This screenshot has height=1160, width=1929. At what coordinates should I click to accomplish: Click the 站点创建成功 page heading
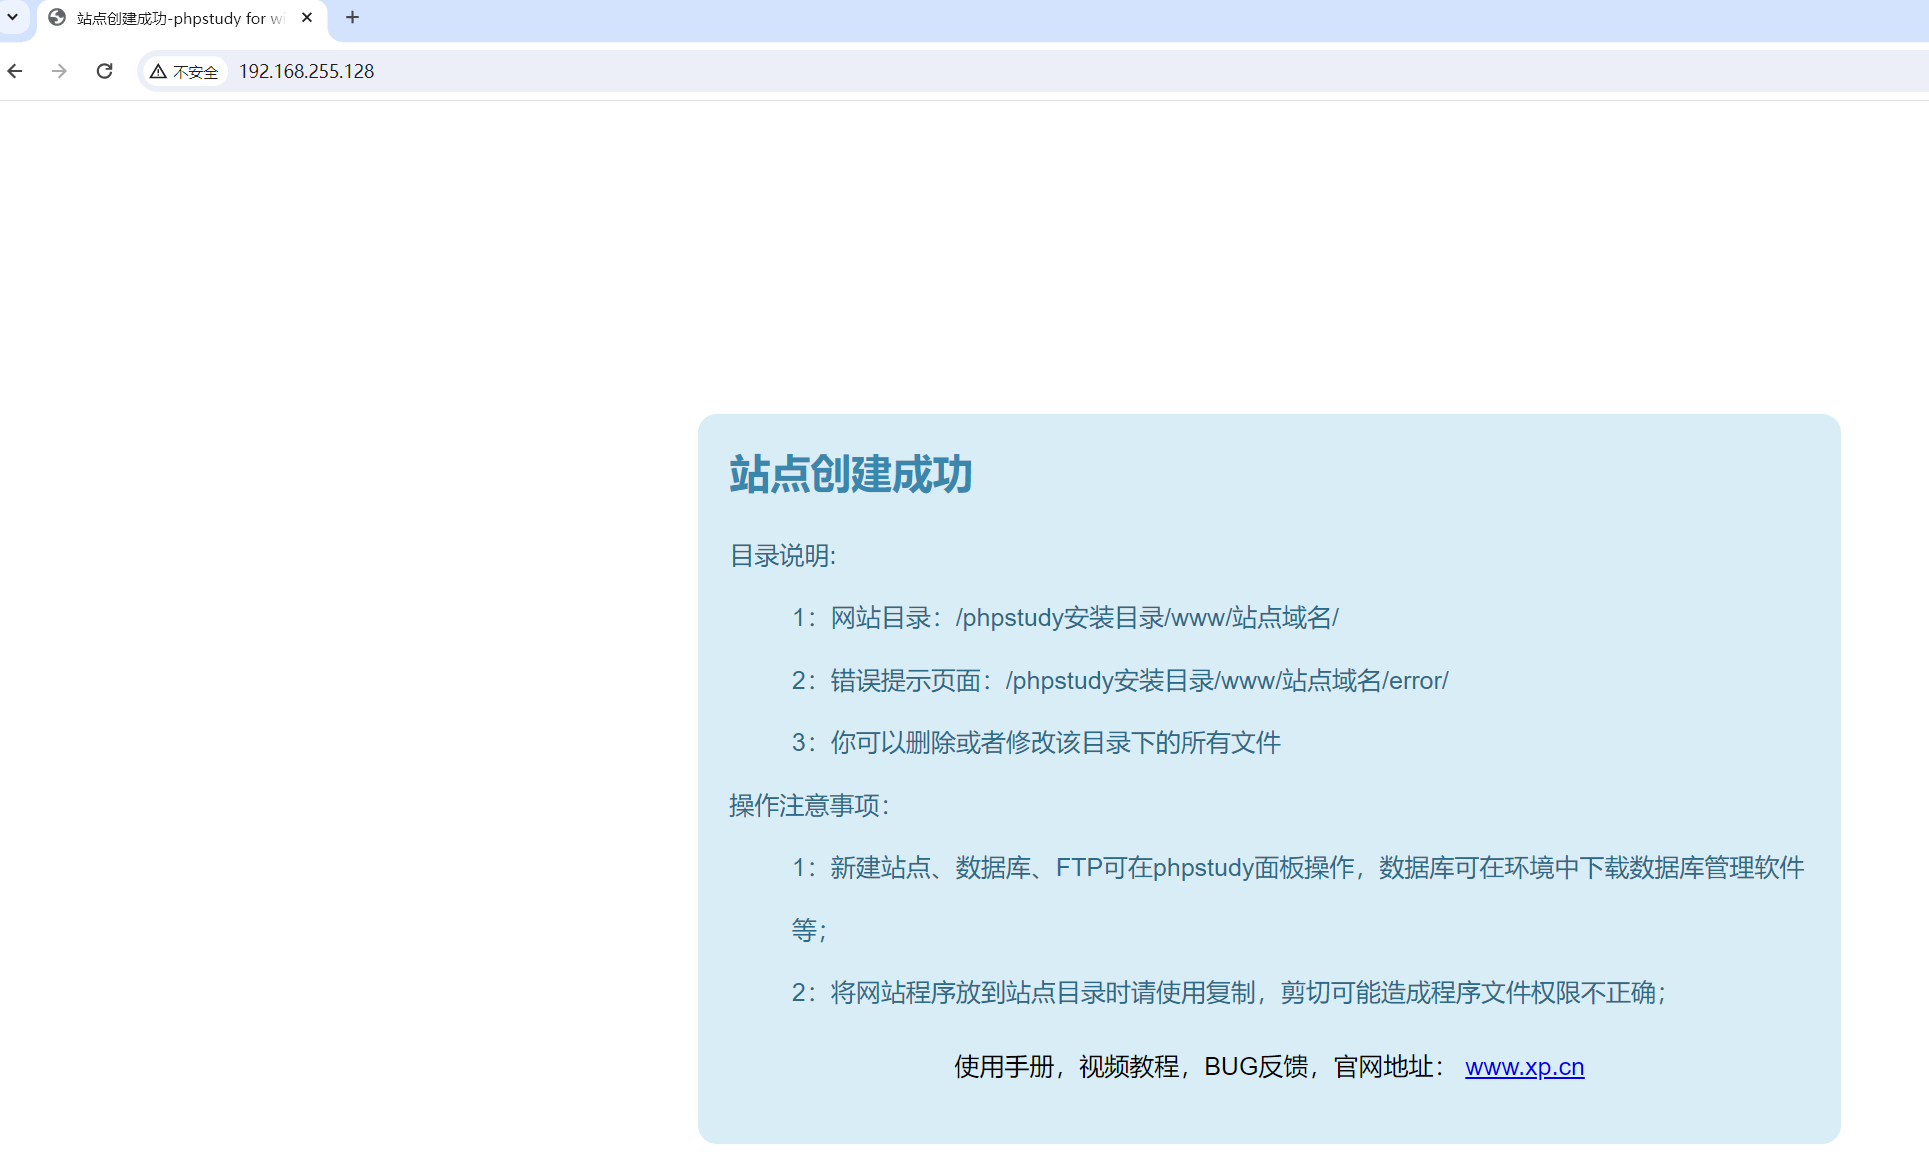(x=850, y=474)
